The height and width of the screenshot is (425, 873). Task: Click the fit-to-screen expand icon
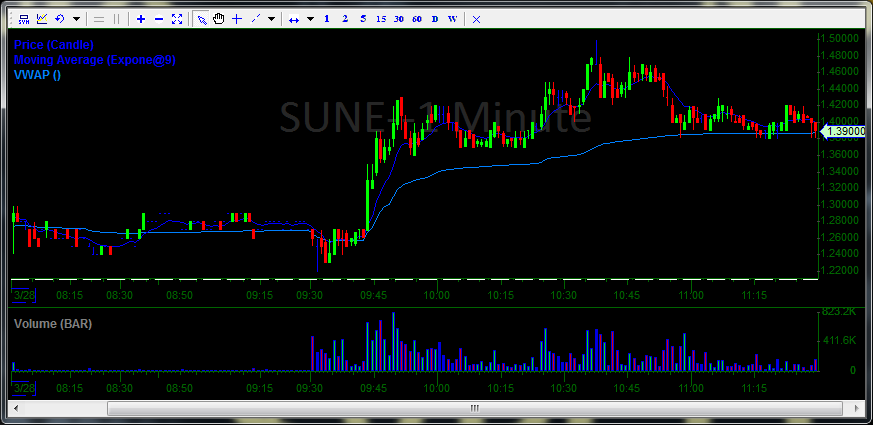click(177, 19)
